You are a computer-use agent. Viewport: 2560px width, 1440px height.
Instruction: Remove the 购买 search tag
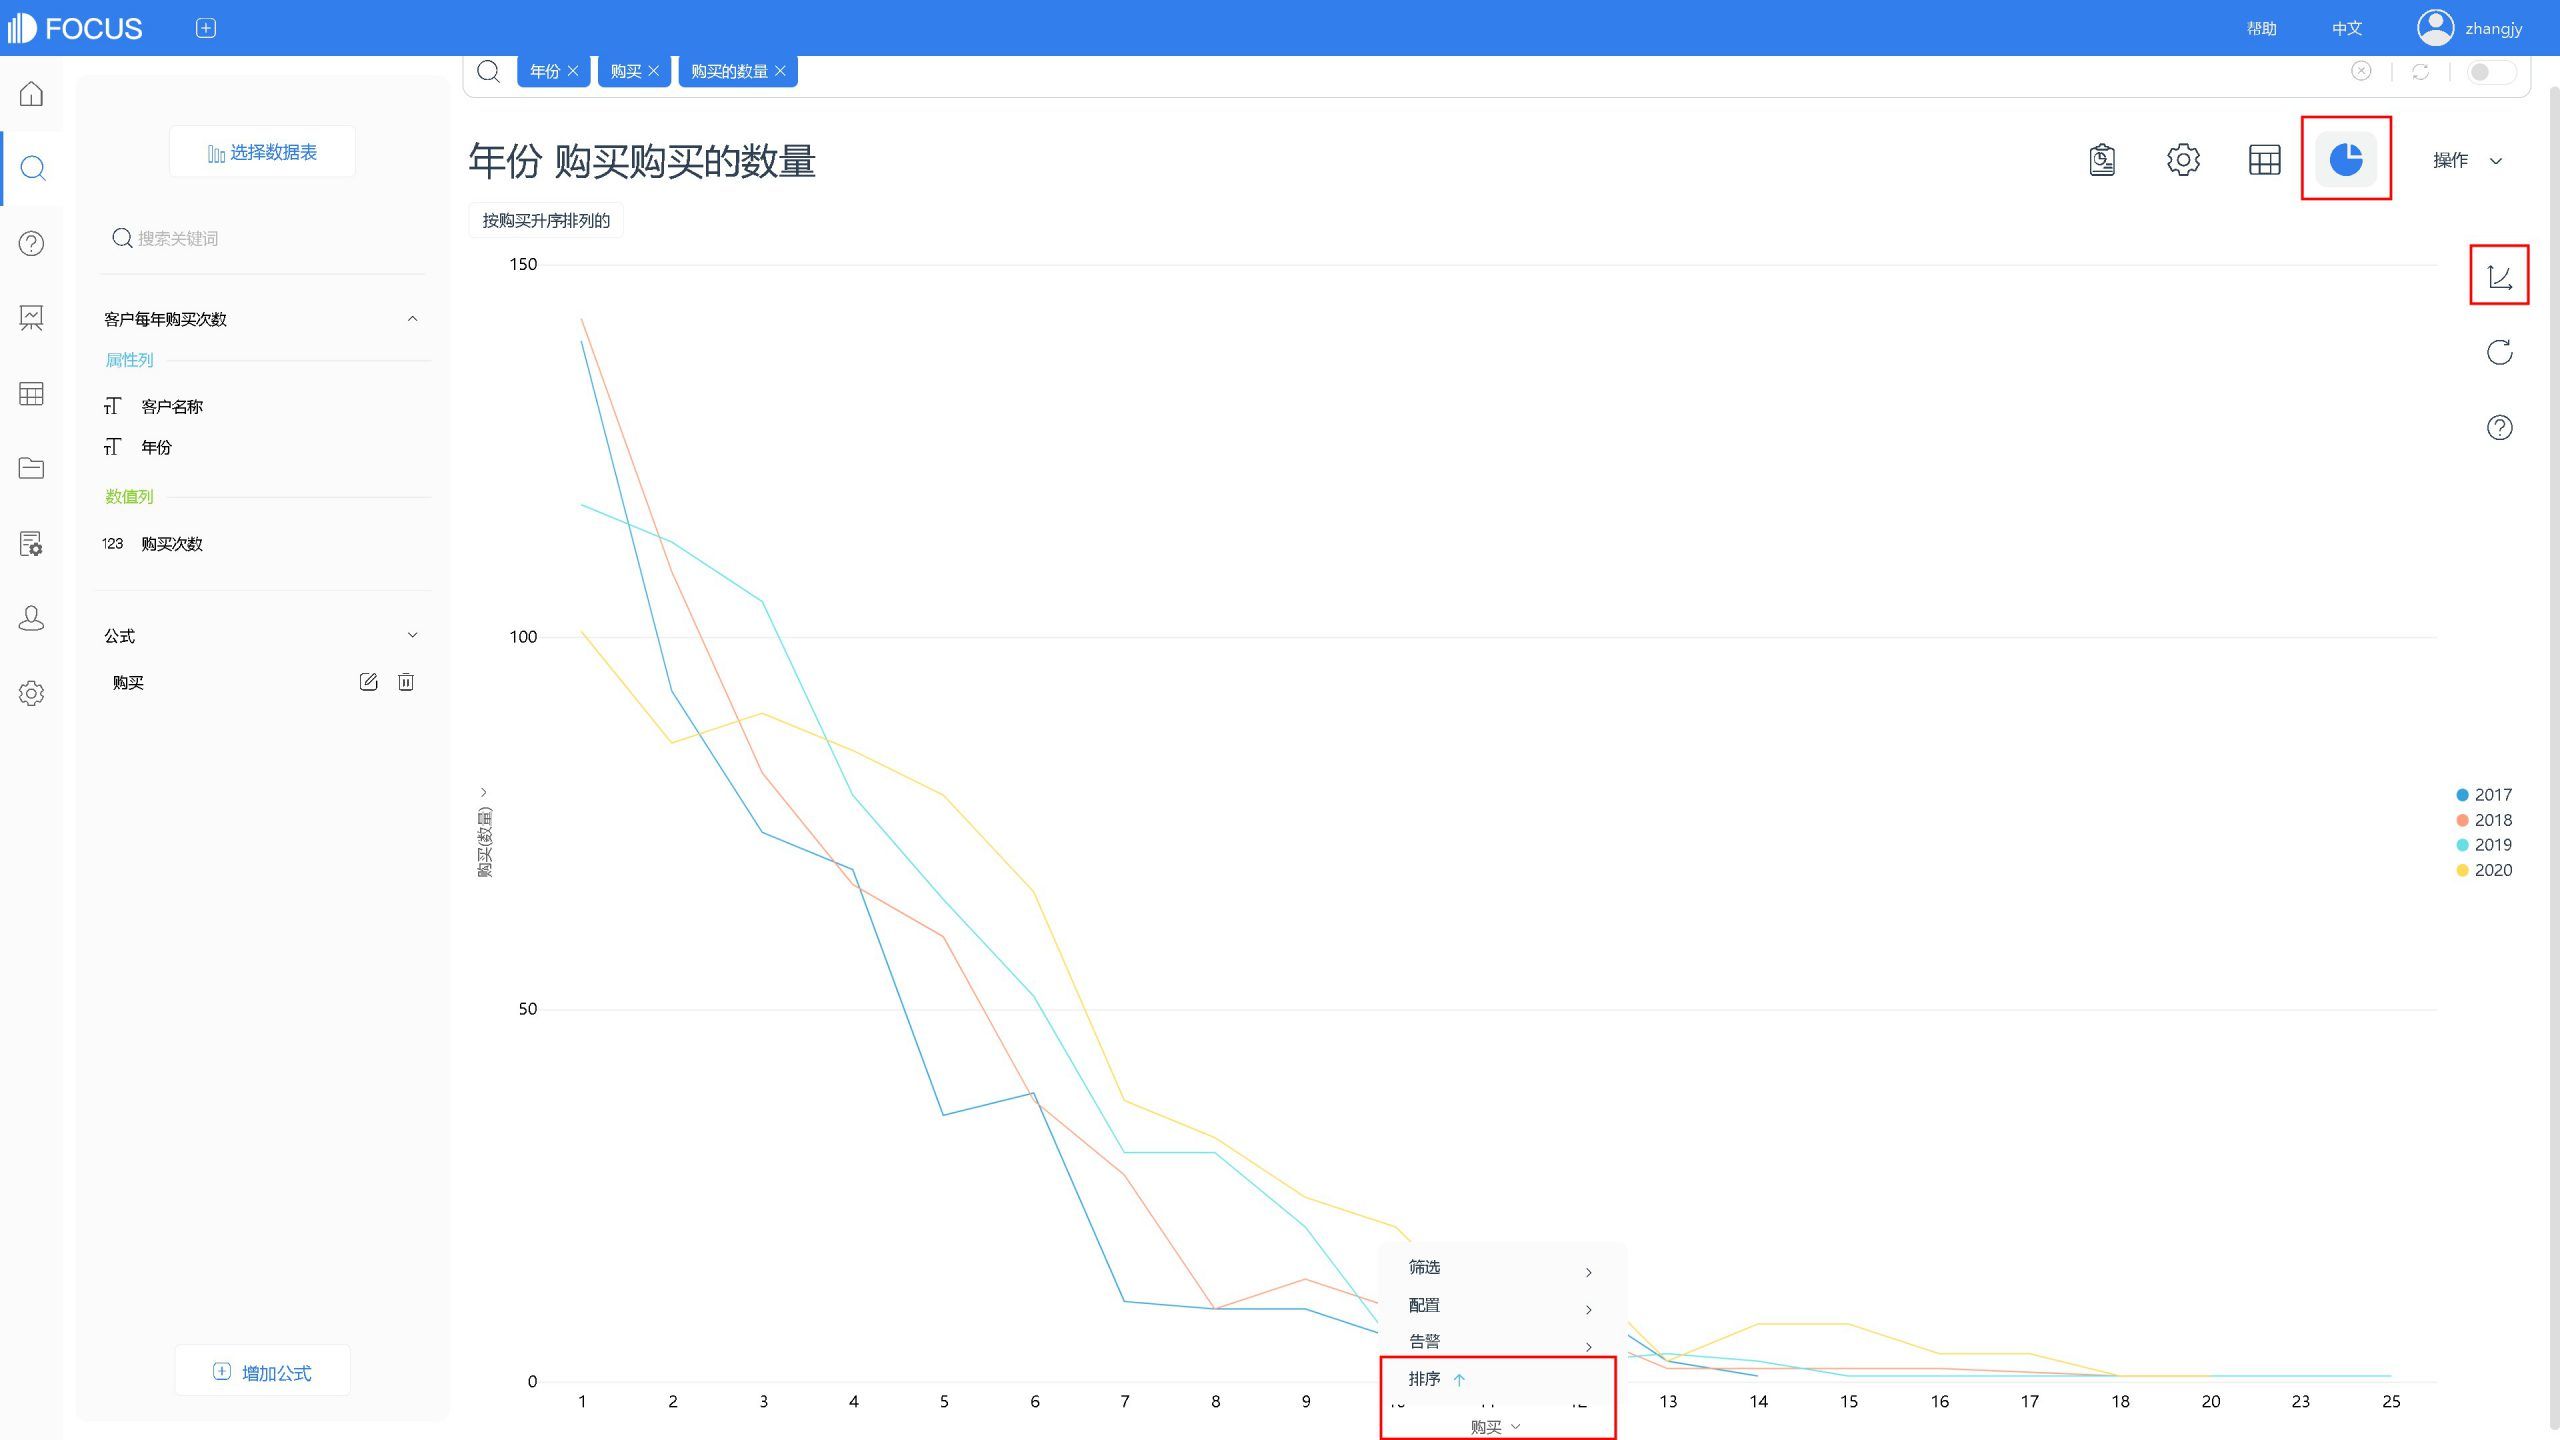click(653, 71)
